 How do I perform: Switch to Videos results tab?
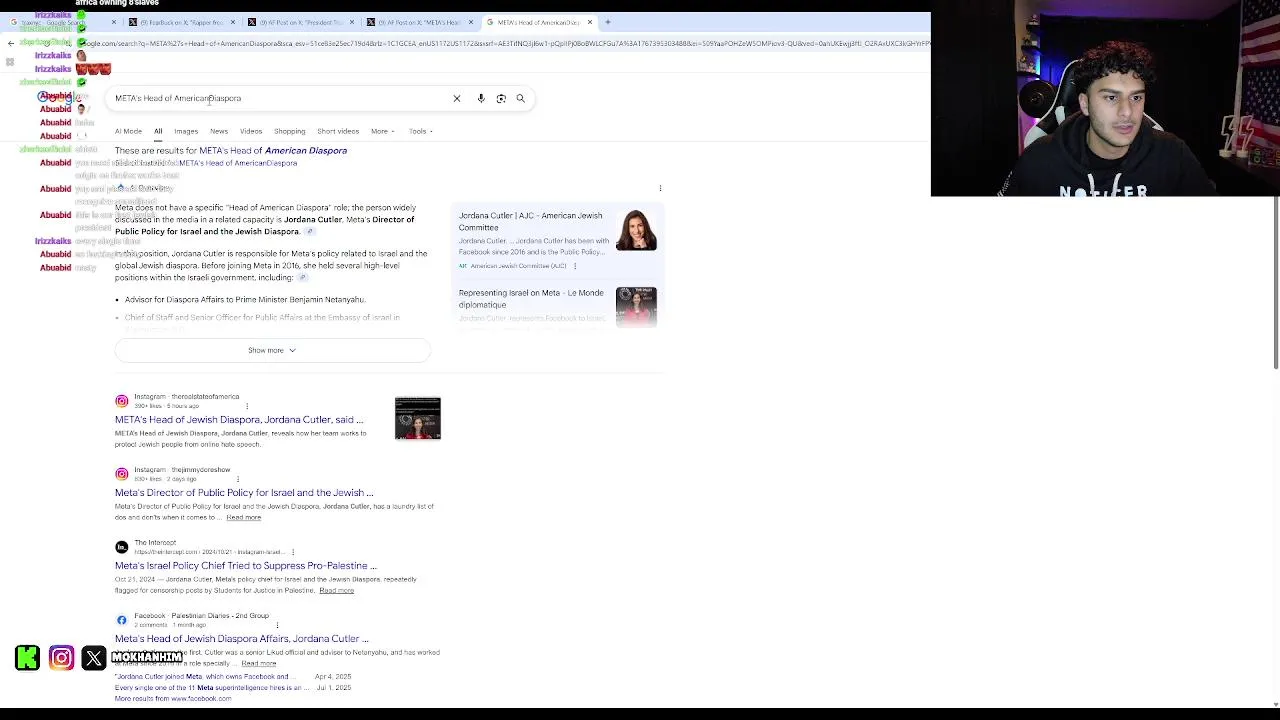click(251, 131)
